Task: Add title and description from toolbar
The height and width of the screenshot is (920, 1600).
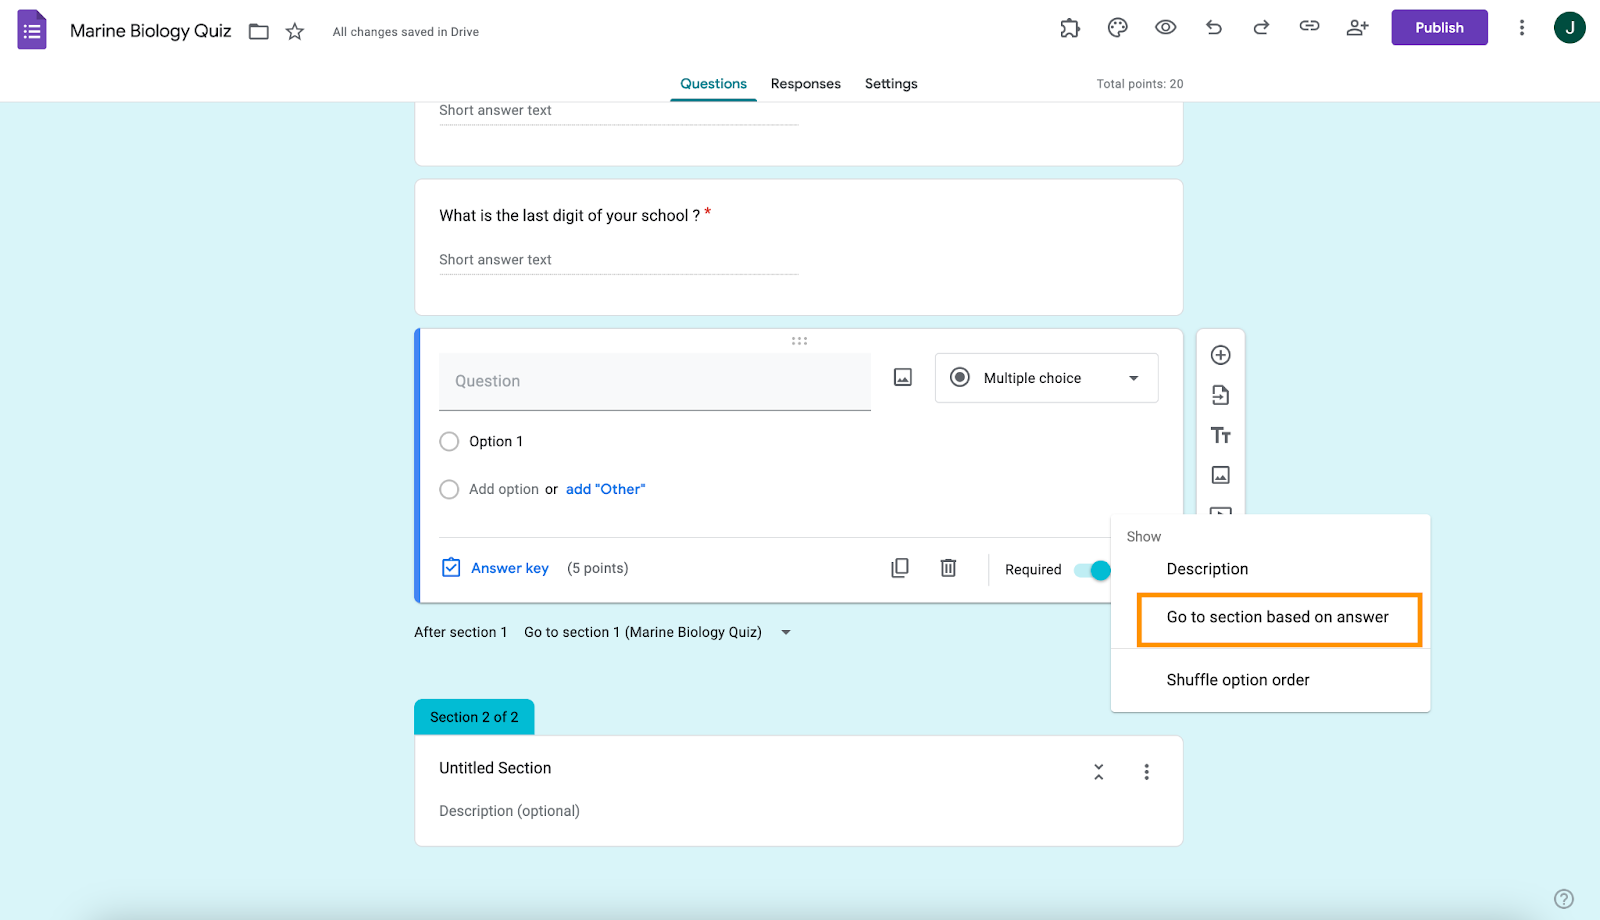Action: 1221,435
